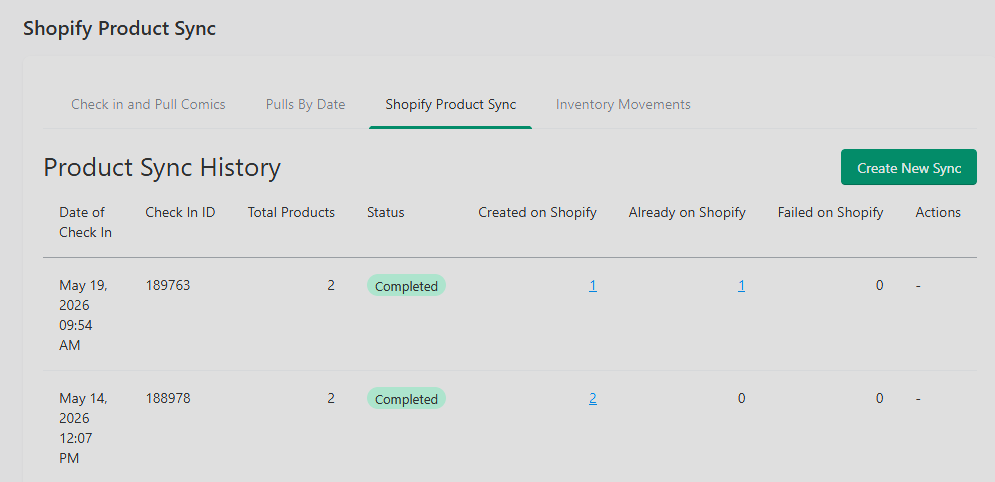The width and height of the screenshot is (995, 482).
Task: Click the Total Products column header
Action: coord(291,212)
